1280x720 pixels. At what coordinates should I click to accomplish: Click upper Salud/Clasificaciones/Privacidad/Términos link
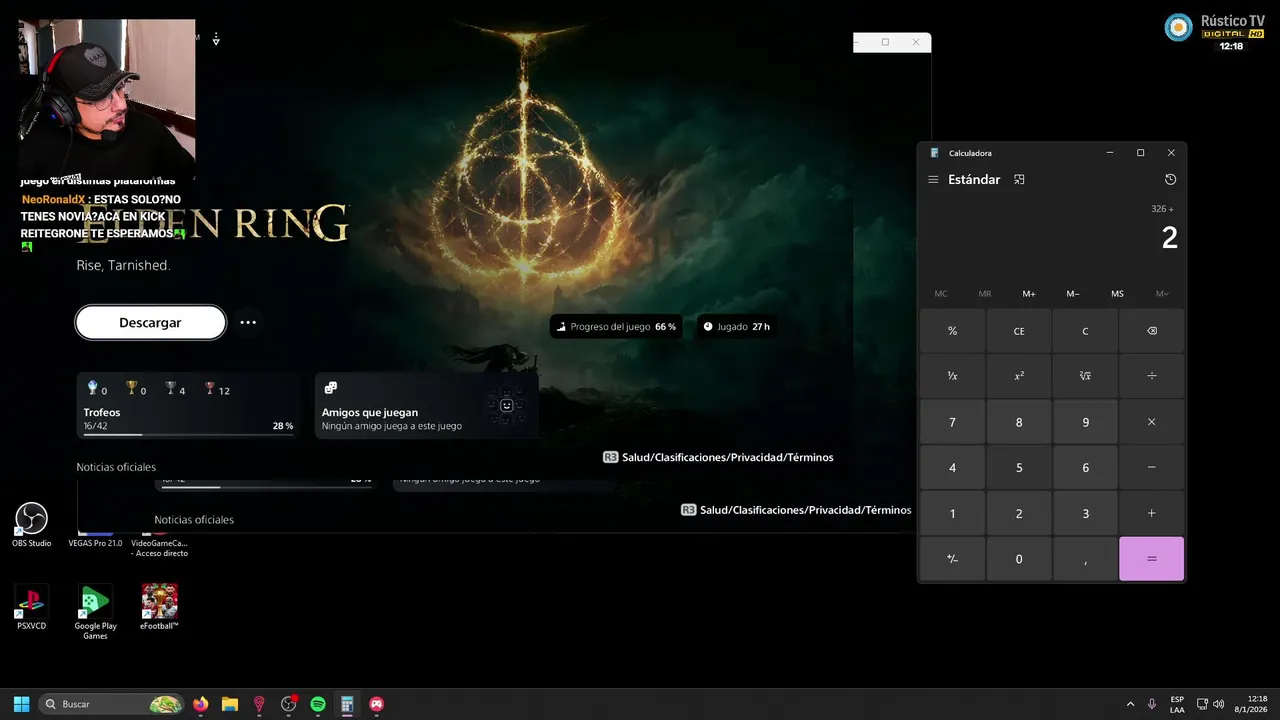click(x=718, y=457)
